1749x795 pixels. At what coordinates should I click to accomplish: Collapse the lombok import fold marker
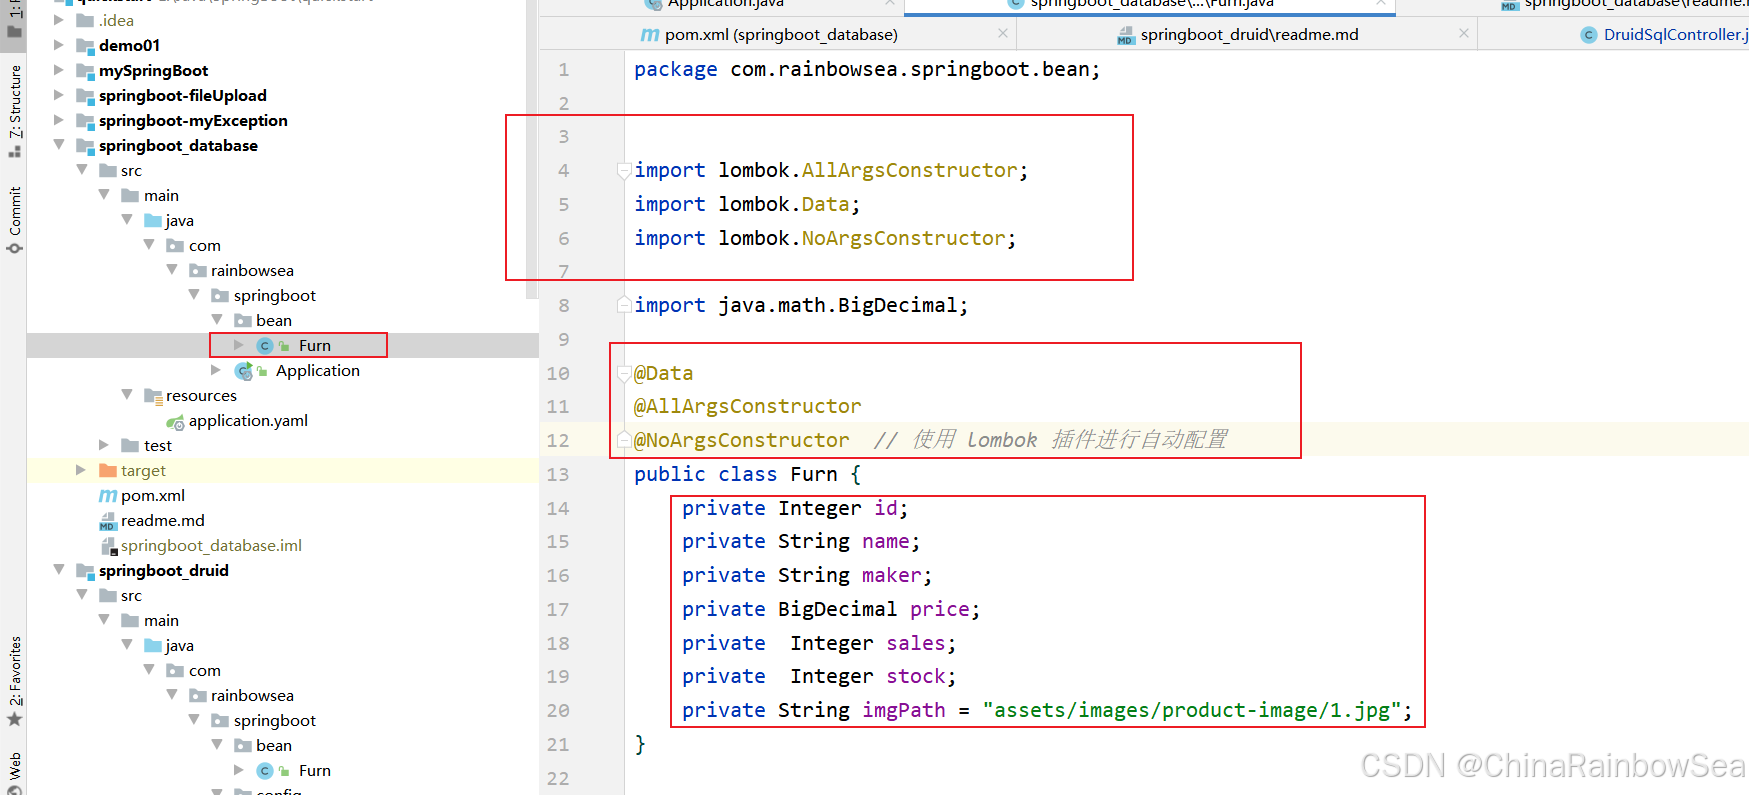[624, 171]
